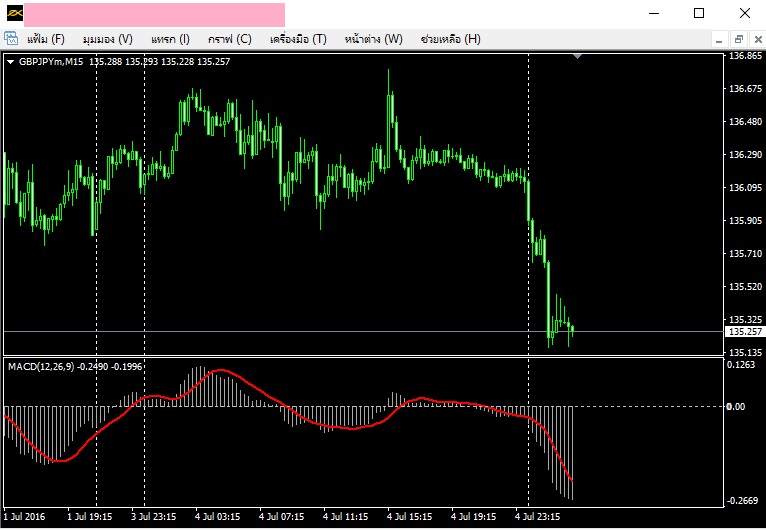Click the current price label 135.257
Screen dimensions: 766x530
(x=745, y=332)
